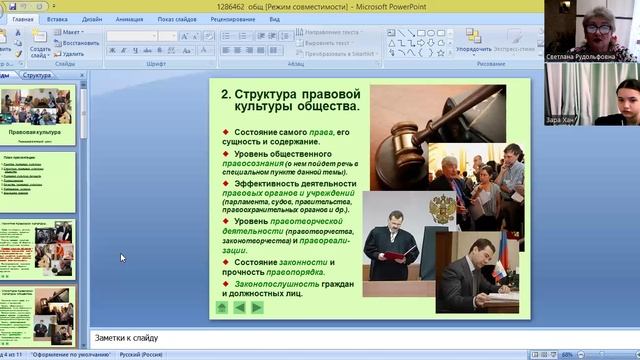Toggle bold Ж formatting
The height and width of the screenshot is (360, 640).
coord(112,51)
